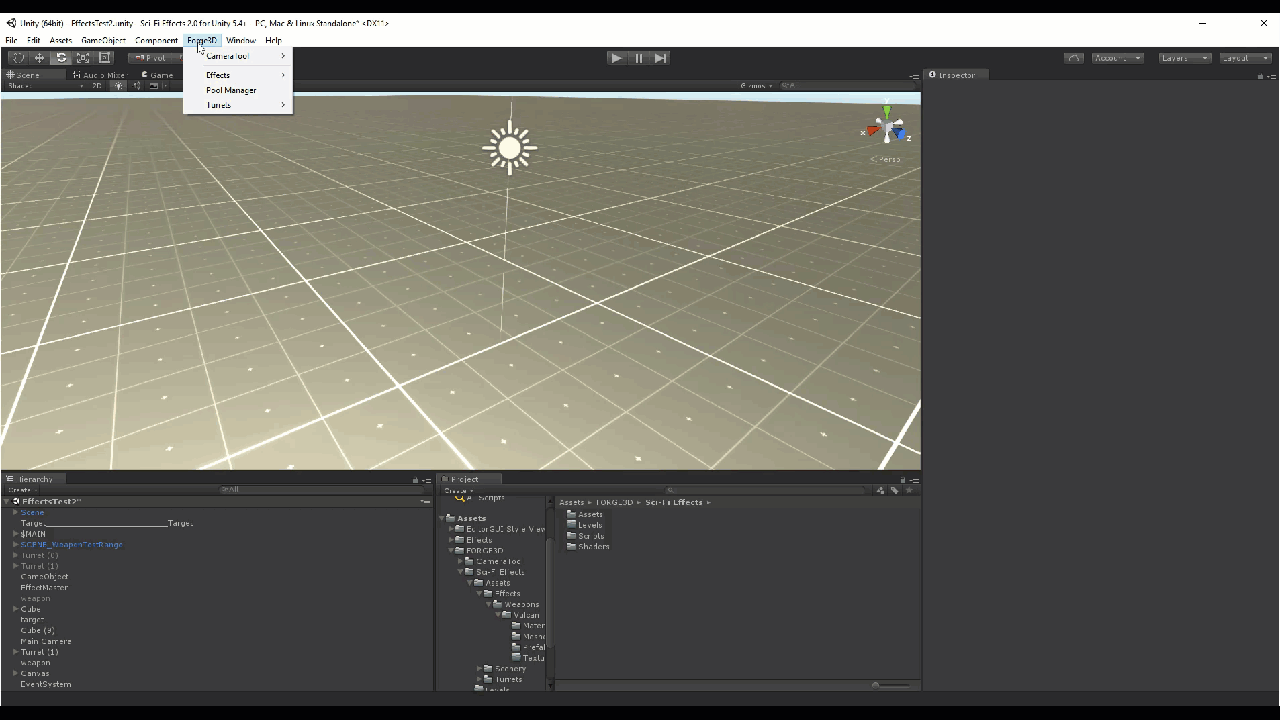The image size is (1280, 720).
Task: Open the Layers dropdown
Action: click(1185, 58)
